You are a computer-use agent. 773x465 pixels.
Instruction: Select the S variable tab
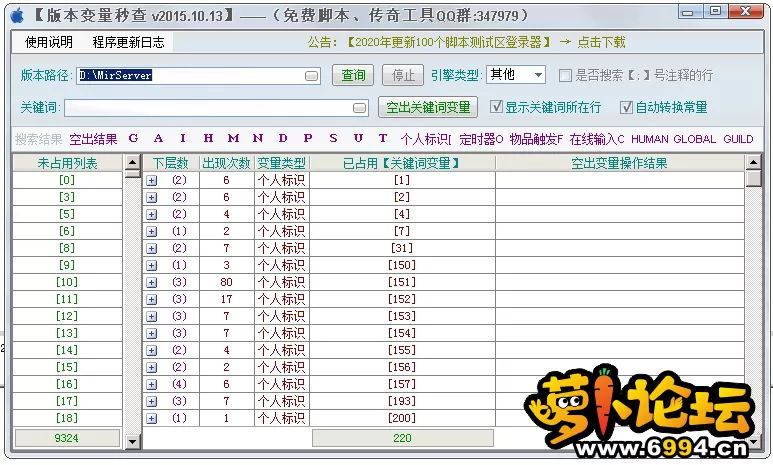click(333, 139)
